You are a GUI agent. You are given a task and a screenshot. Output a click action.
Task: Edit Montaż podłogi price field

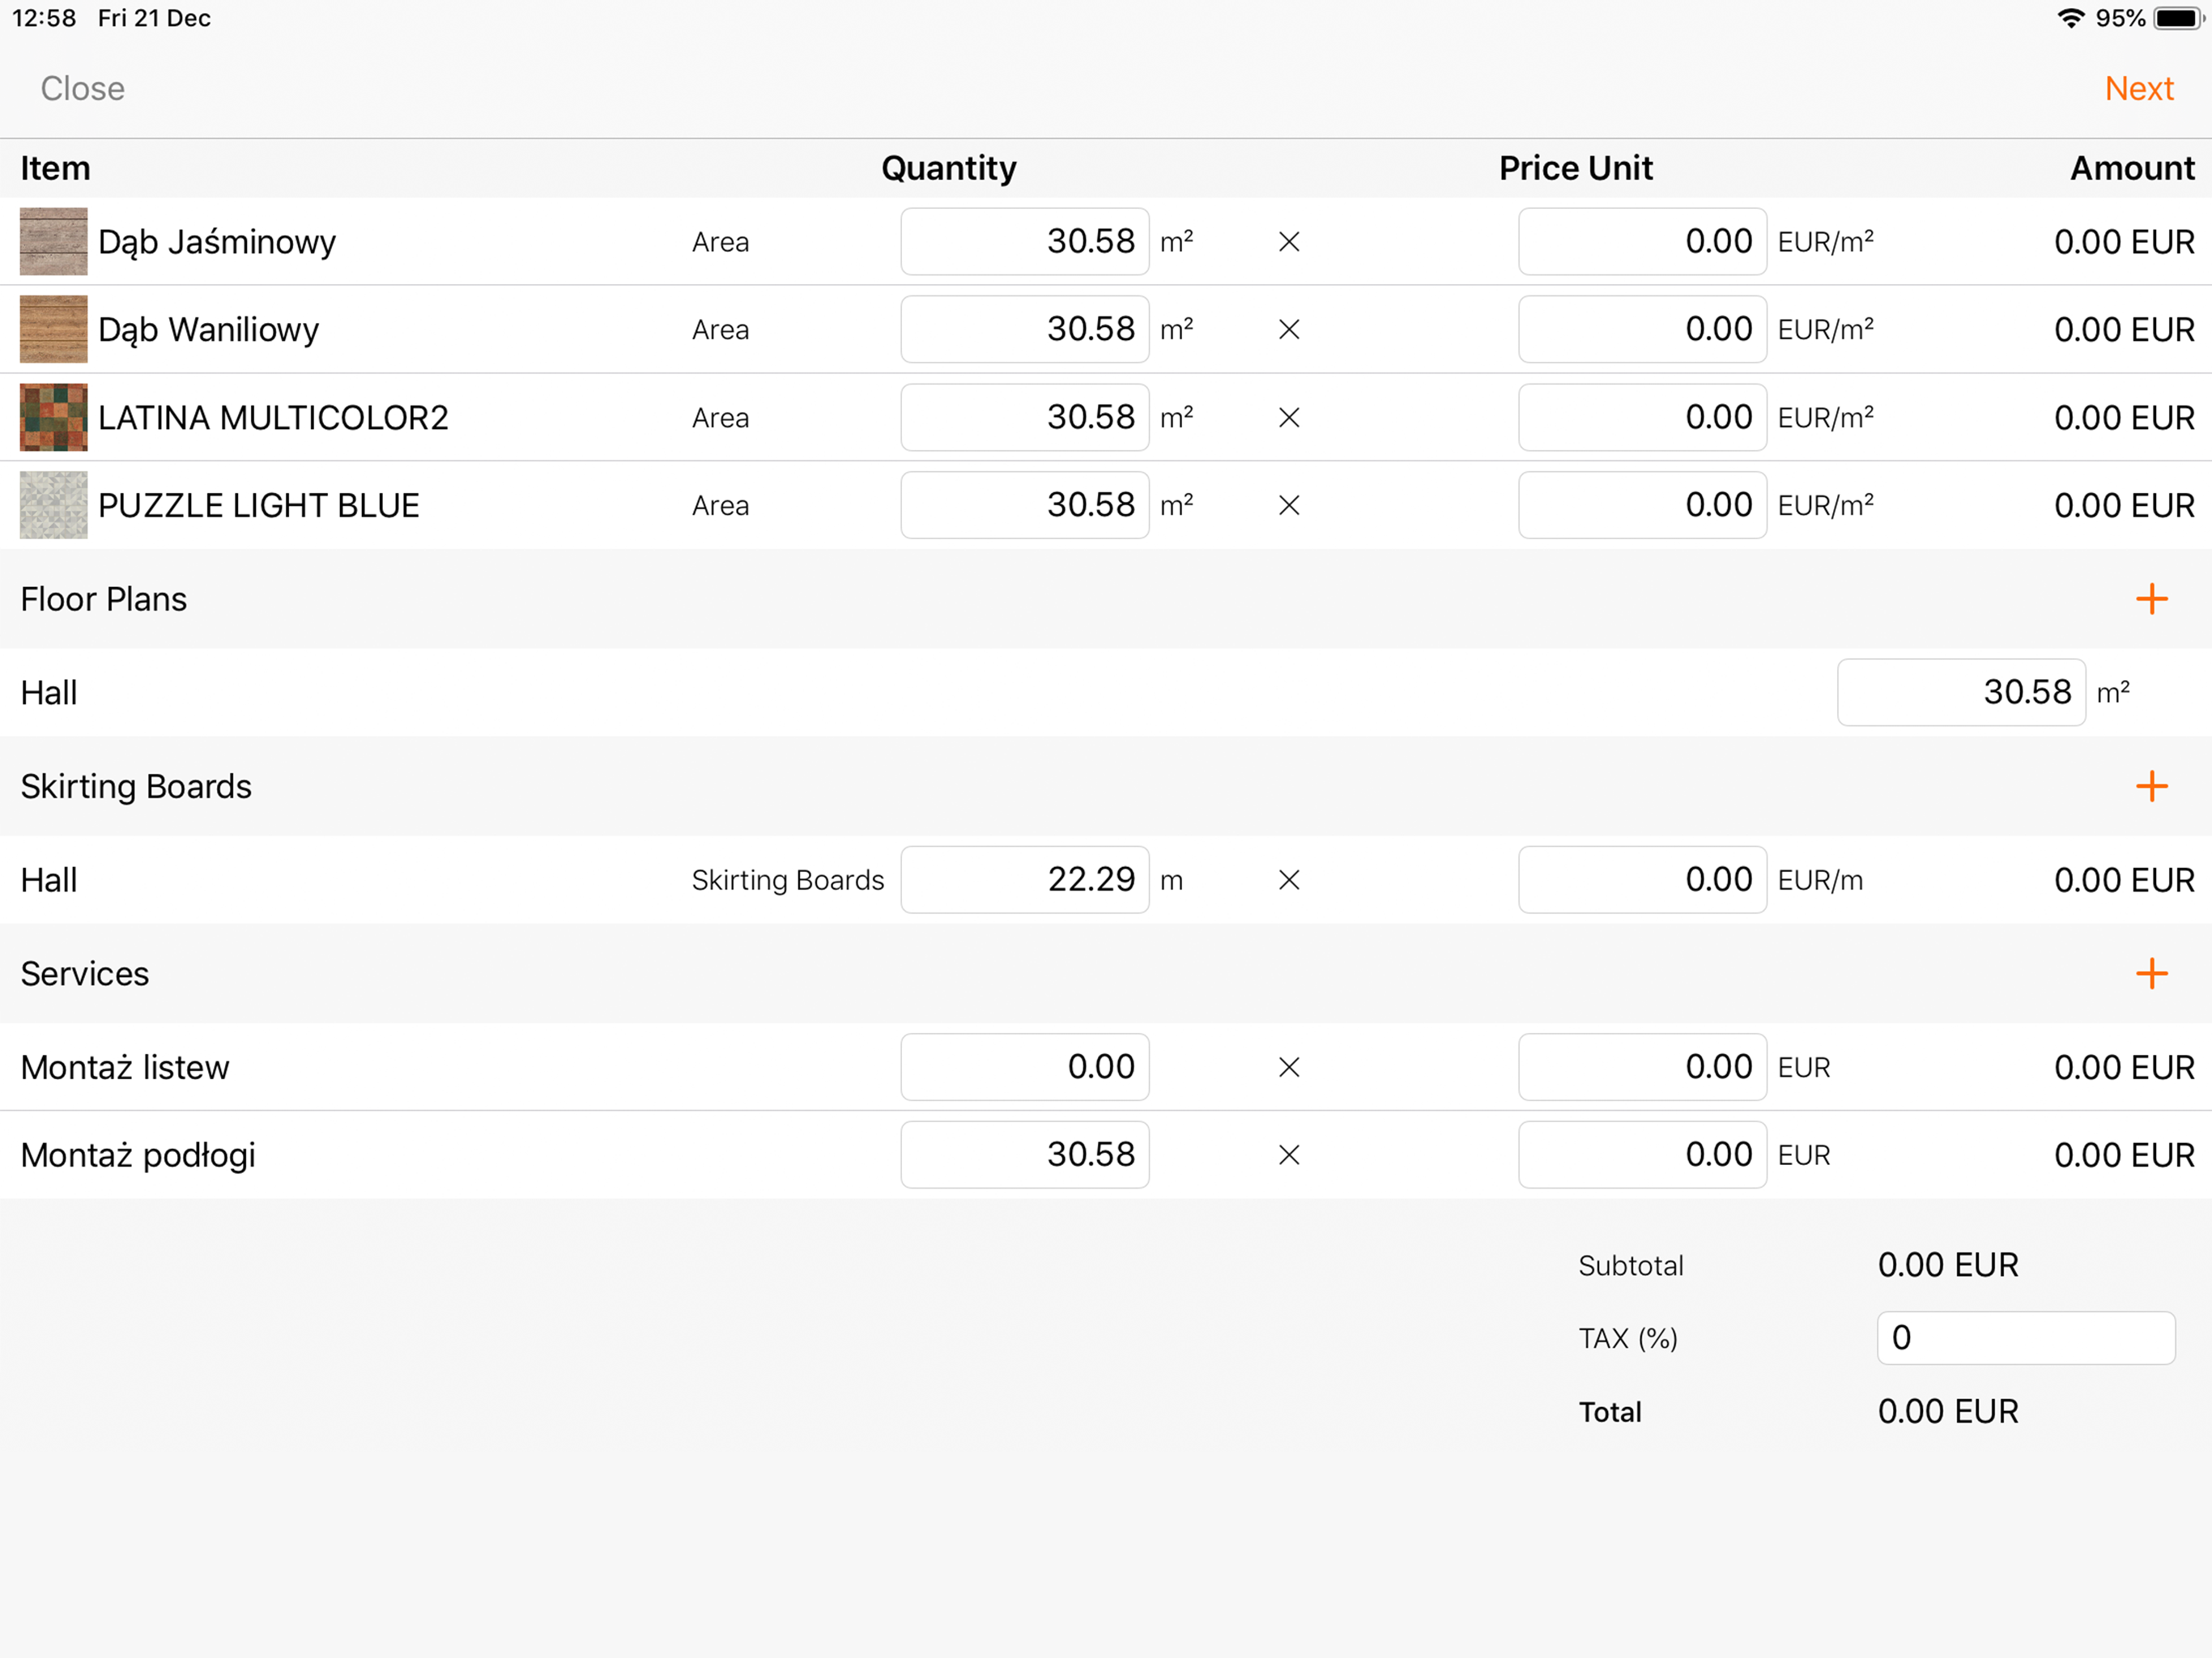coord(1642,1155)
